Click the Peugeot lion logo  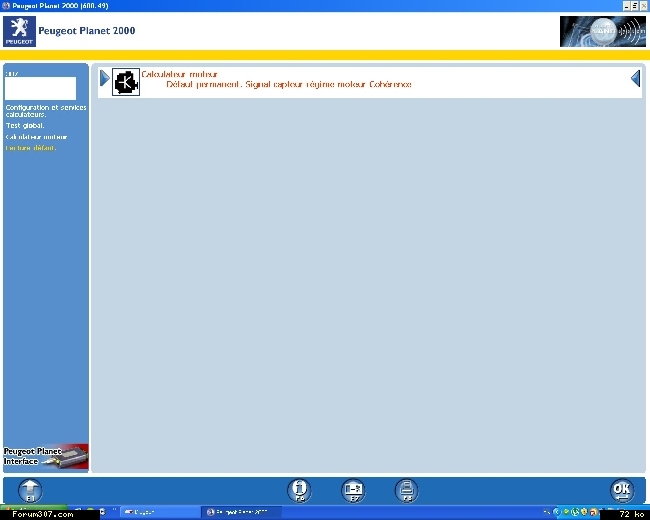click(x=19, y=32)
